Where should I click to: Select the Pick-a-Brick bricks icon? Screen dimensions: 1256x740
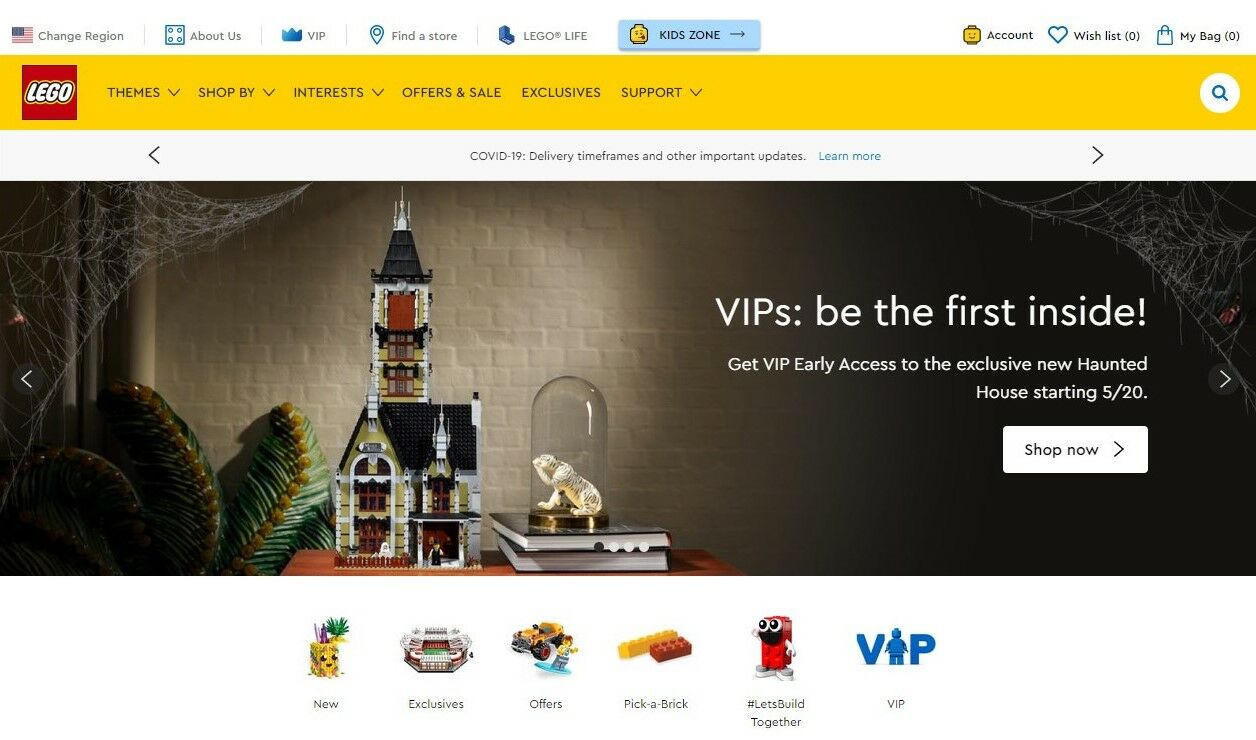click(x=655, y=648)
